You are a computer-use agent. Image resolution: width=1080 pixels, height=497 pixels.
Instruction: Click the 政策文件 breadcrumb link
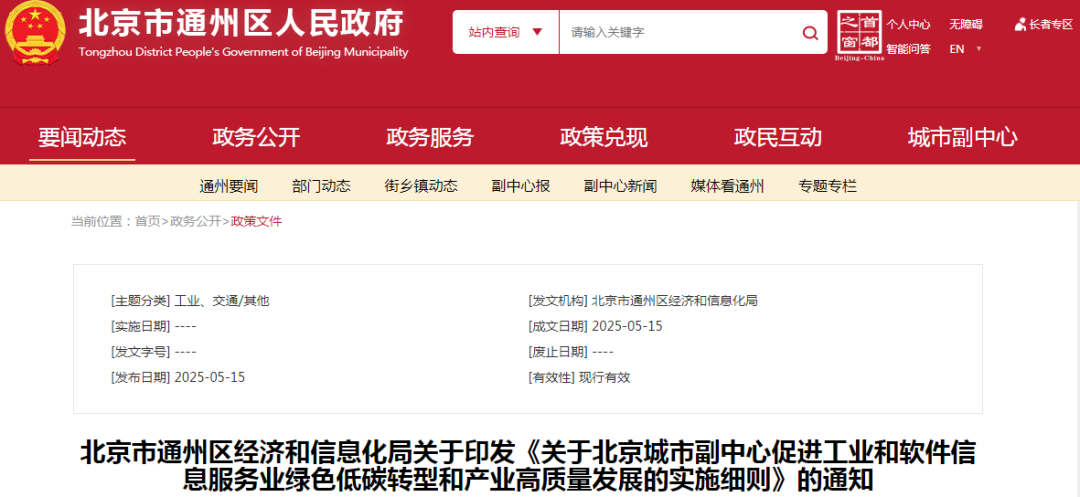tap(256, 221)
